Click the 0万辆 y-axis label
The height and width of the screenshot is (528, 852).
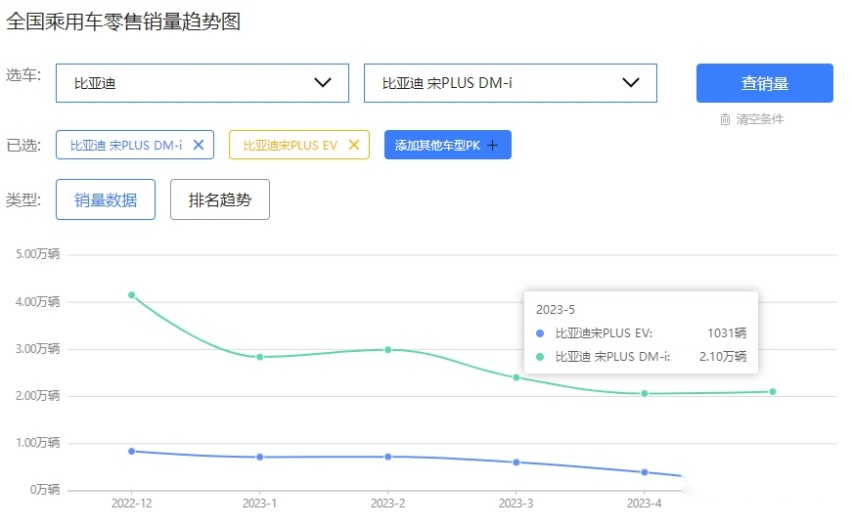tap(45, 489)
